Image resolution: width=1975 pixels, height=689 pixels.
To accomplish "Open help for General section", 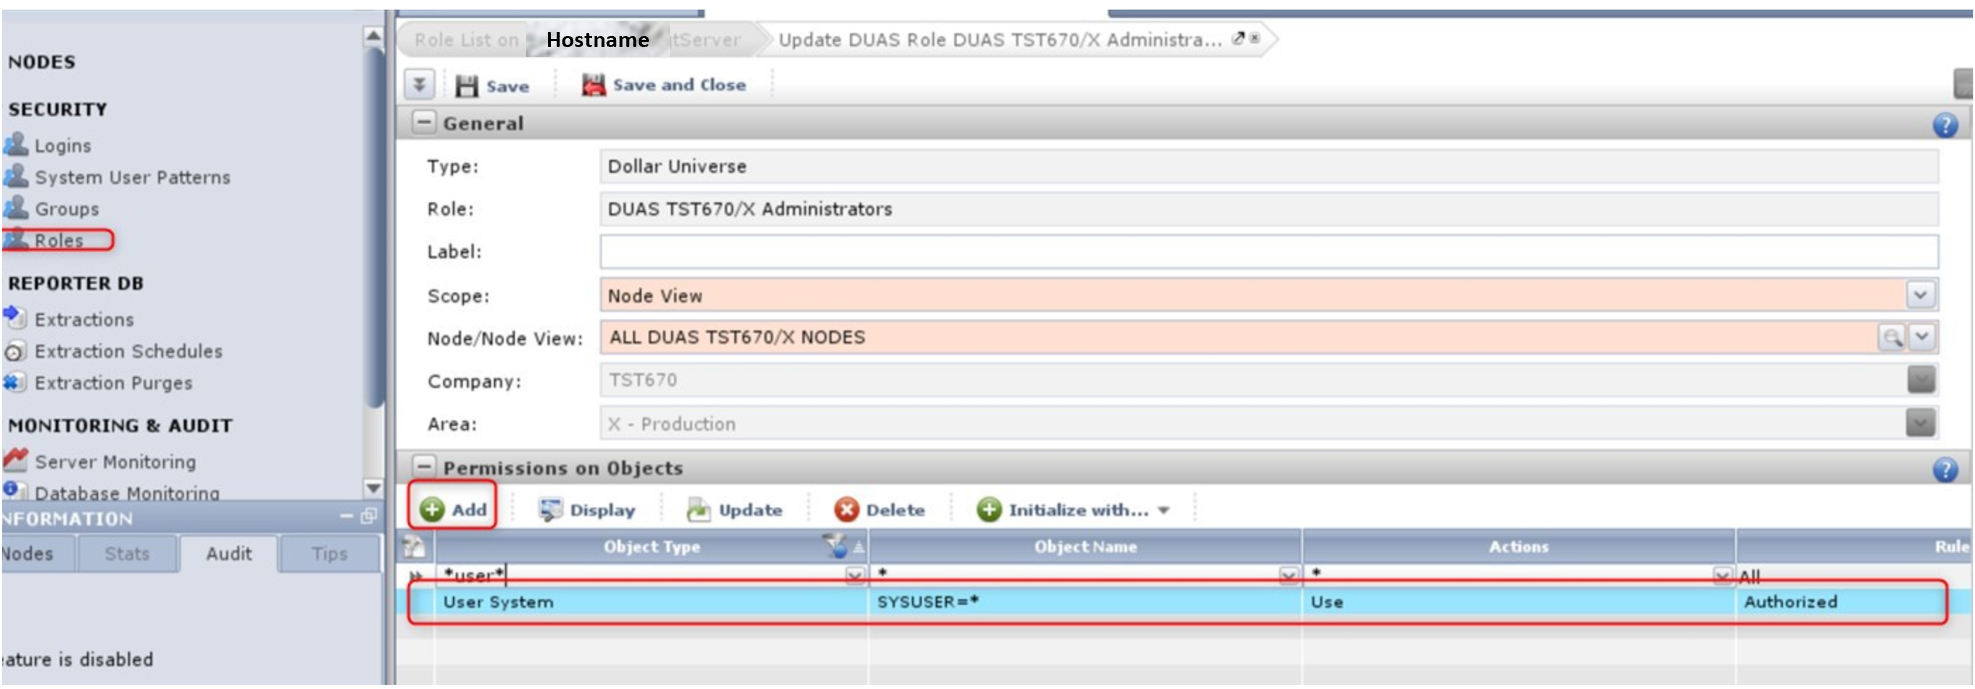I will click(x=1944, y=125).
